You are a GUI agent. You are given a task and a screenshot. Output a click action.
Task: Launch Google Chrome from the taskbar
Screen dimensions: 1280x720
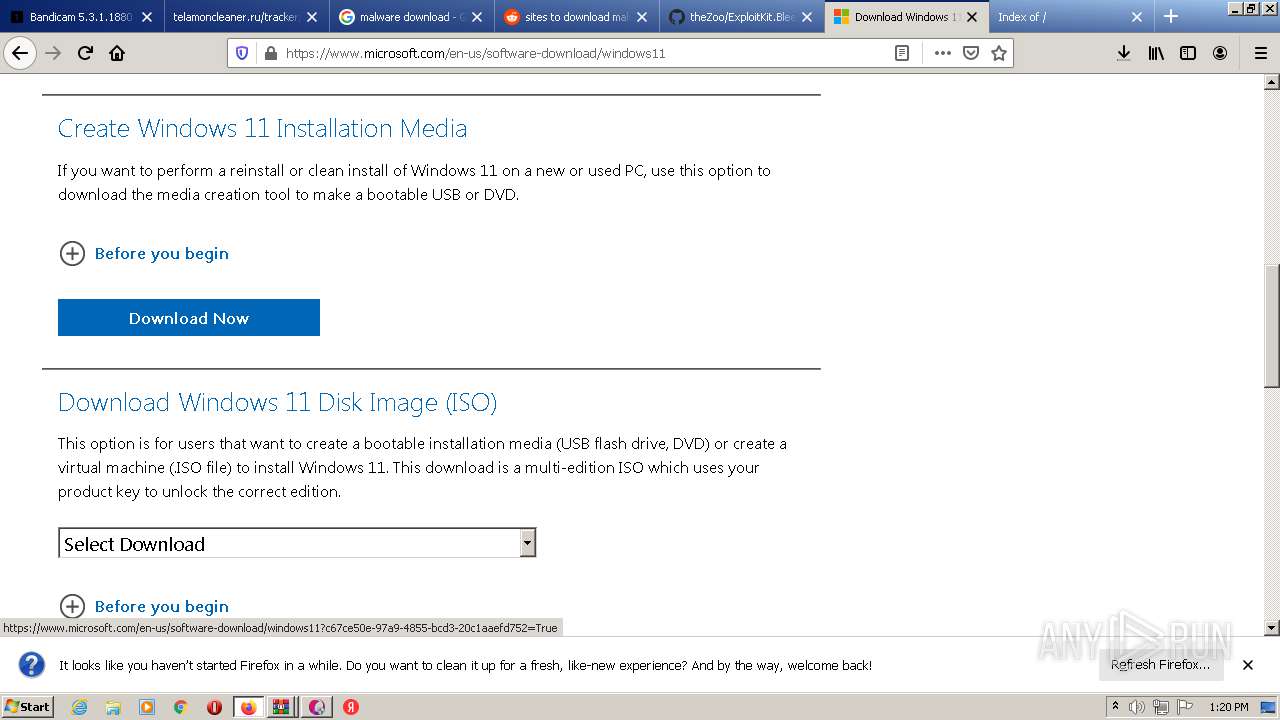tap(180, 707)
